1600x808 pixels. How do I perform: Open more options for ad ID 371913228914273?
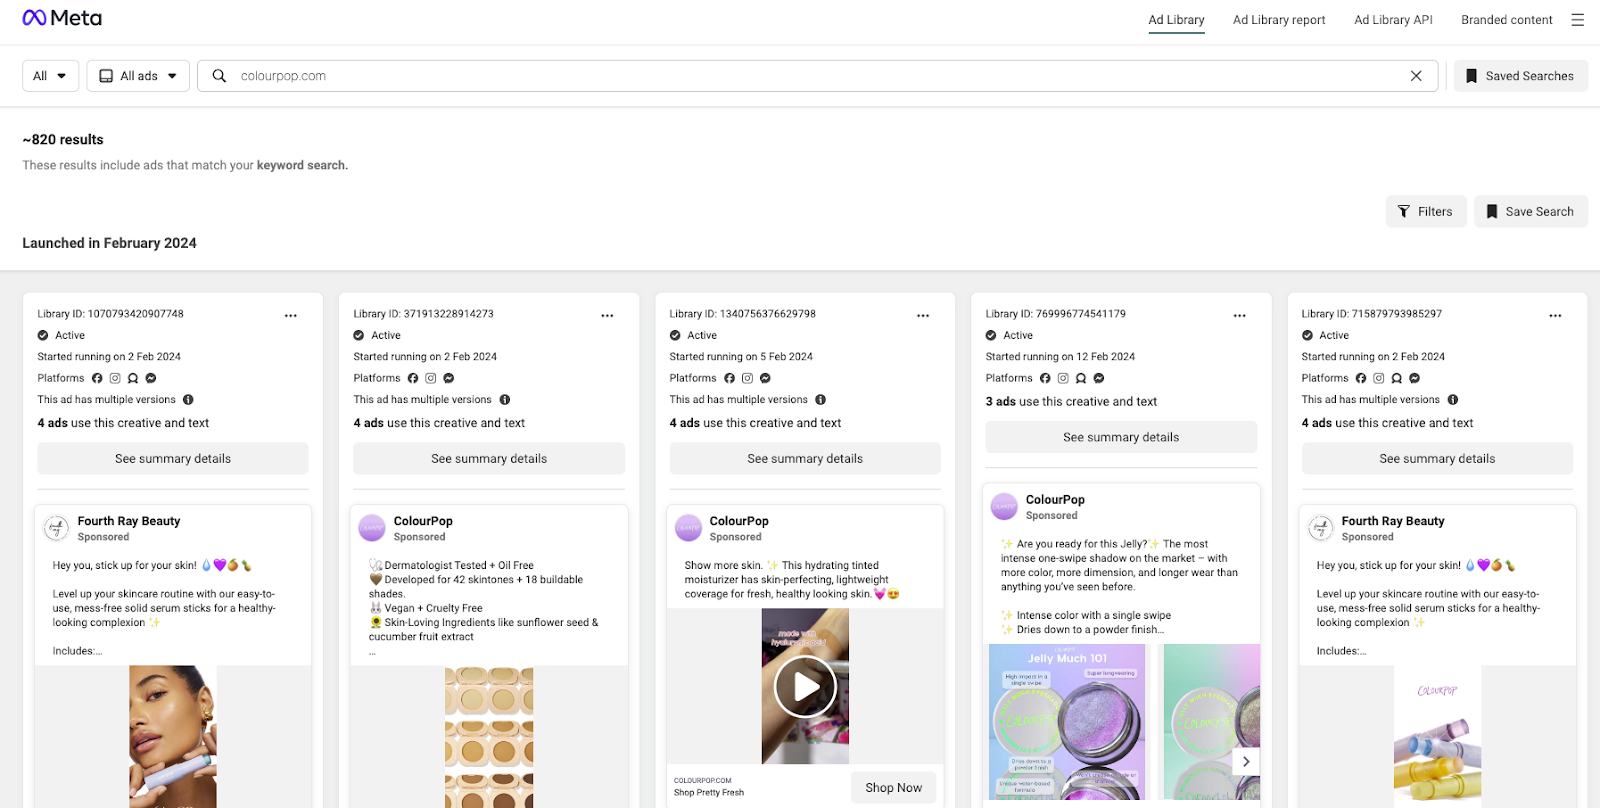tap(607, 315)
